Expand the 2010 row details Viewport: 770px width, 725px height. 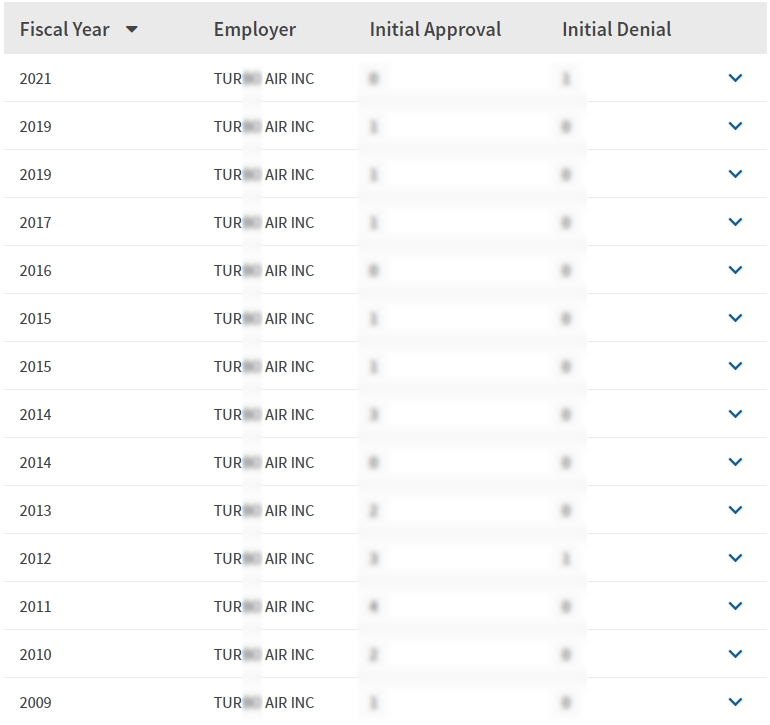(735, 654)
